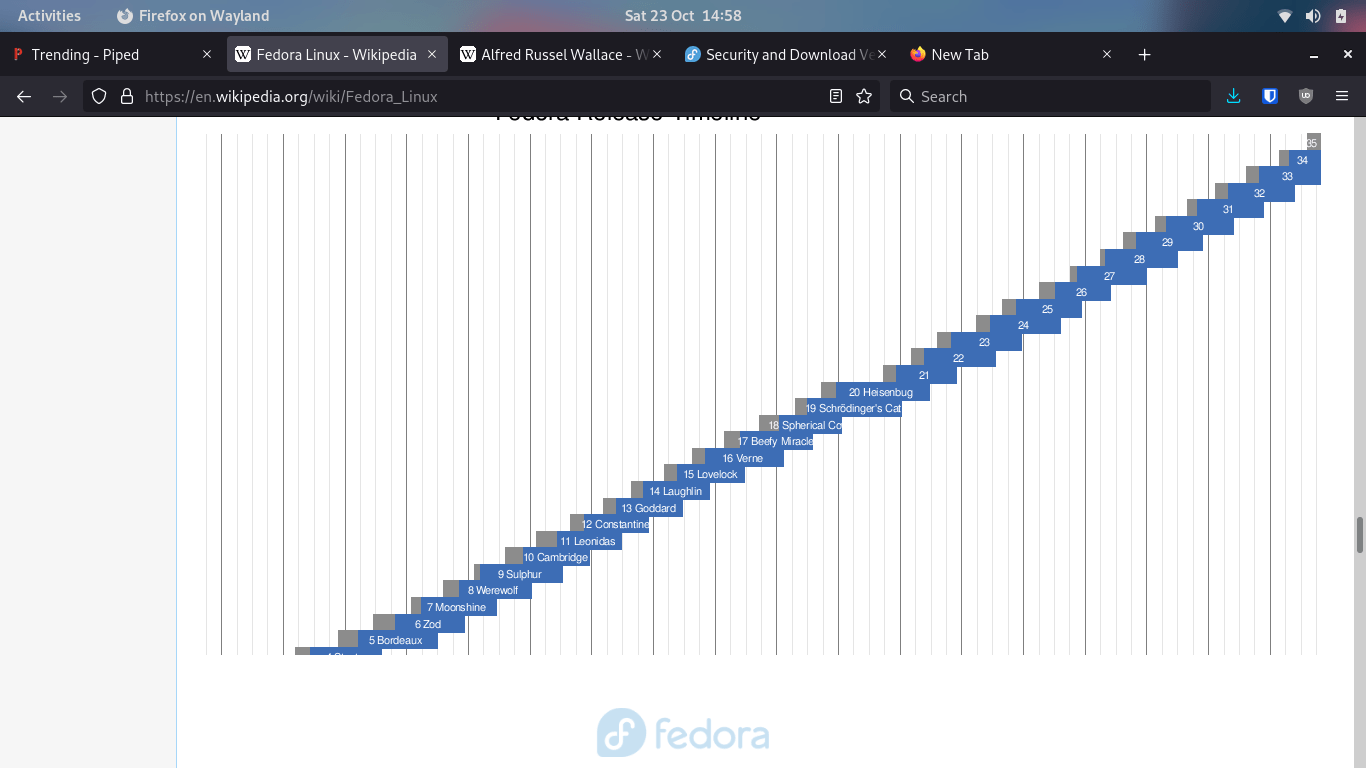Click the Fedora 28 timeline bar
The image size is (1366, 768).
point(1142,259)
